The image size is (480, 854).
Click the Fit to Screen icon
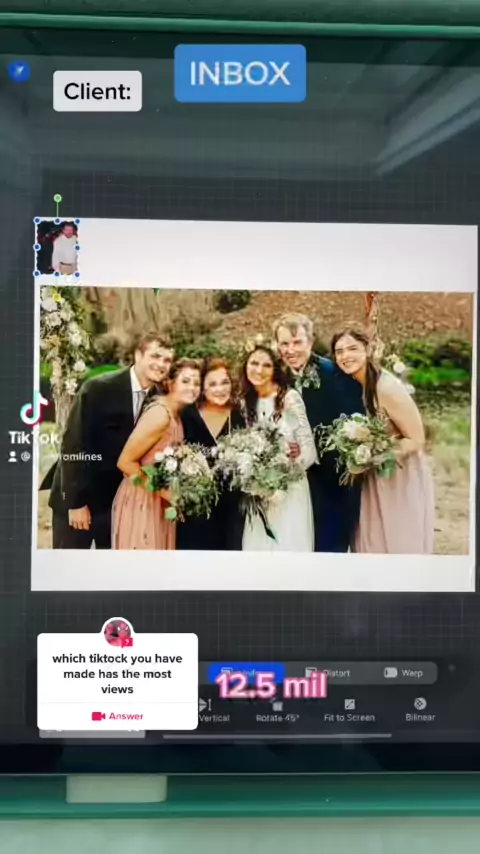[349, 705]
